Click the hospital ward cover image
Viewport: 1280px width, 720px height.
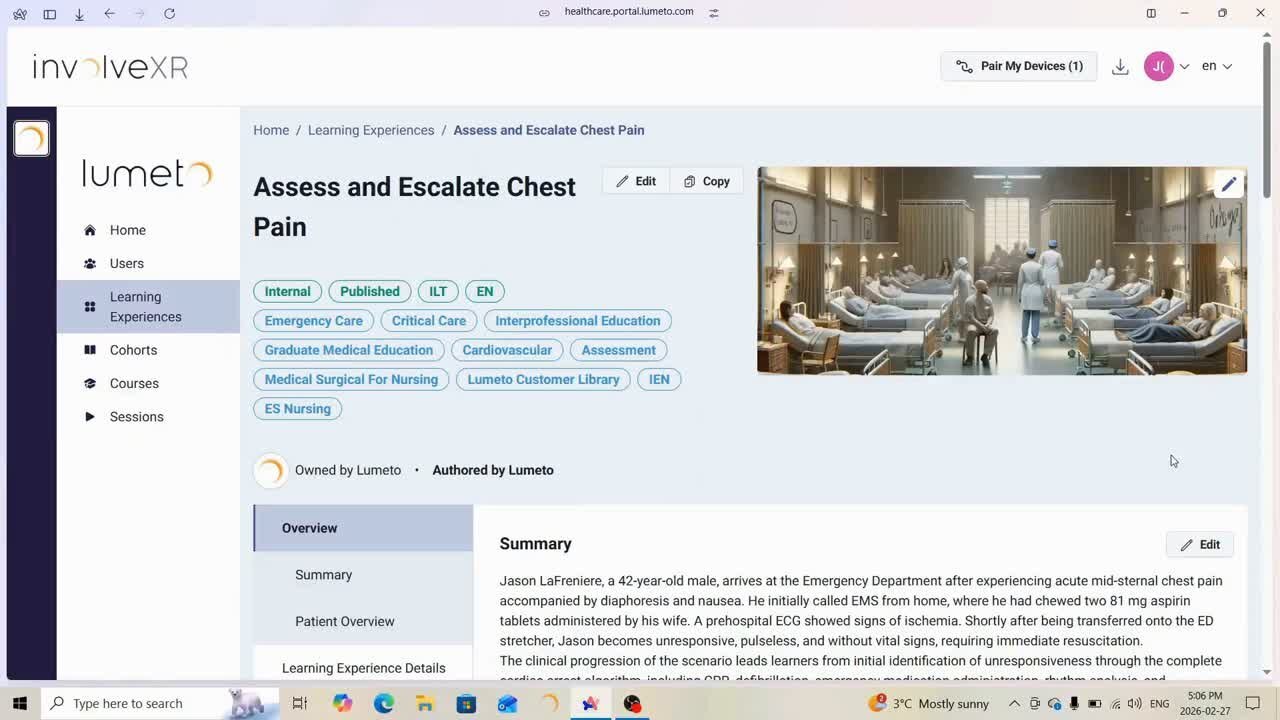(1002, 271)
